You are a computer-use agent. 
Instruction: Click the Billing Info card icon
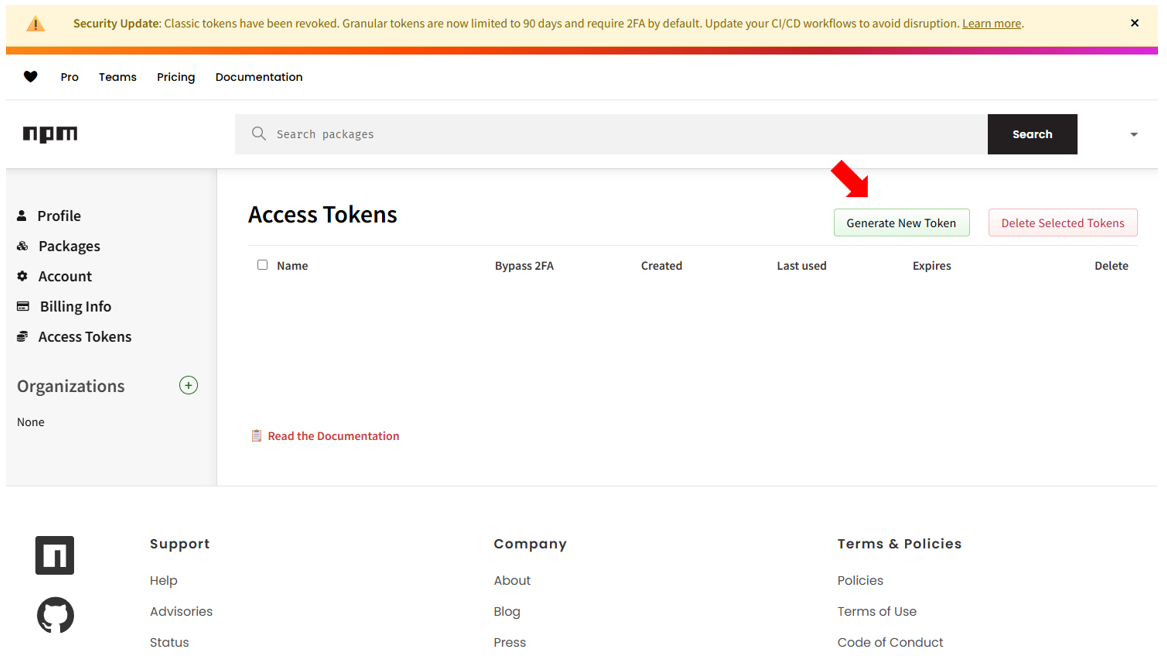pyautogui.click(x=23, y=307)
